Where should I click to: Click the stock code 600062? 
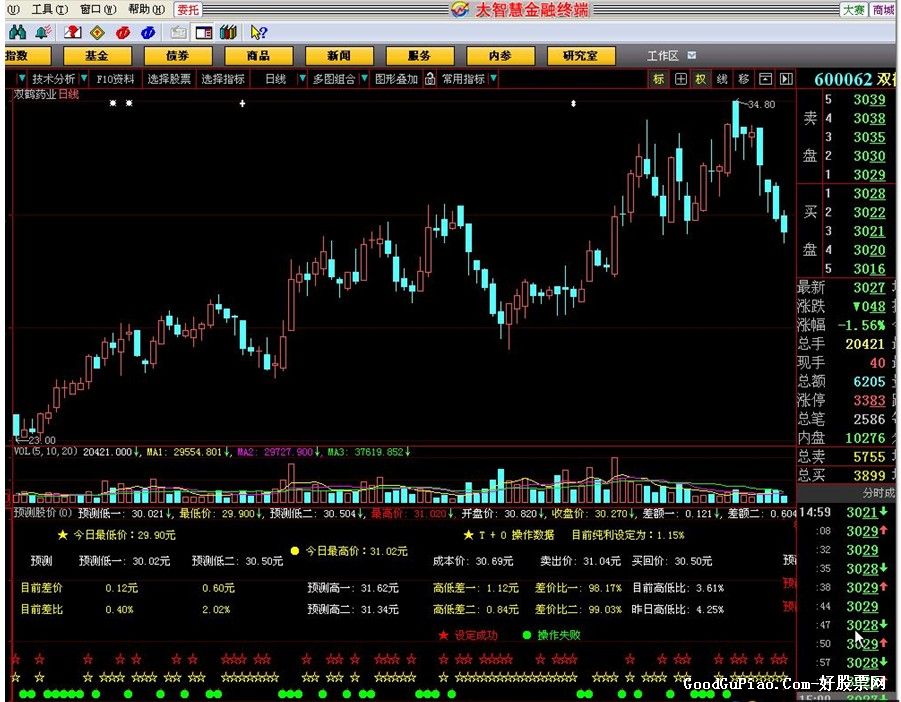(843, 79)
